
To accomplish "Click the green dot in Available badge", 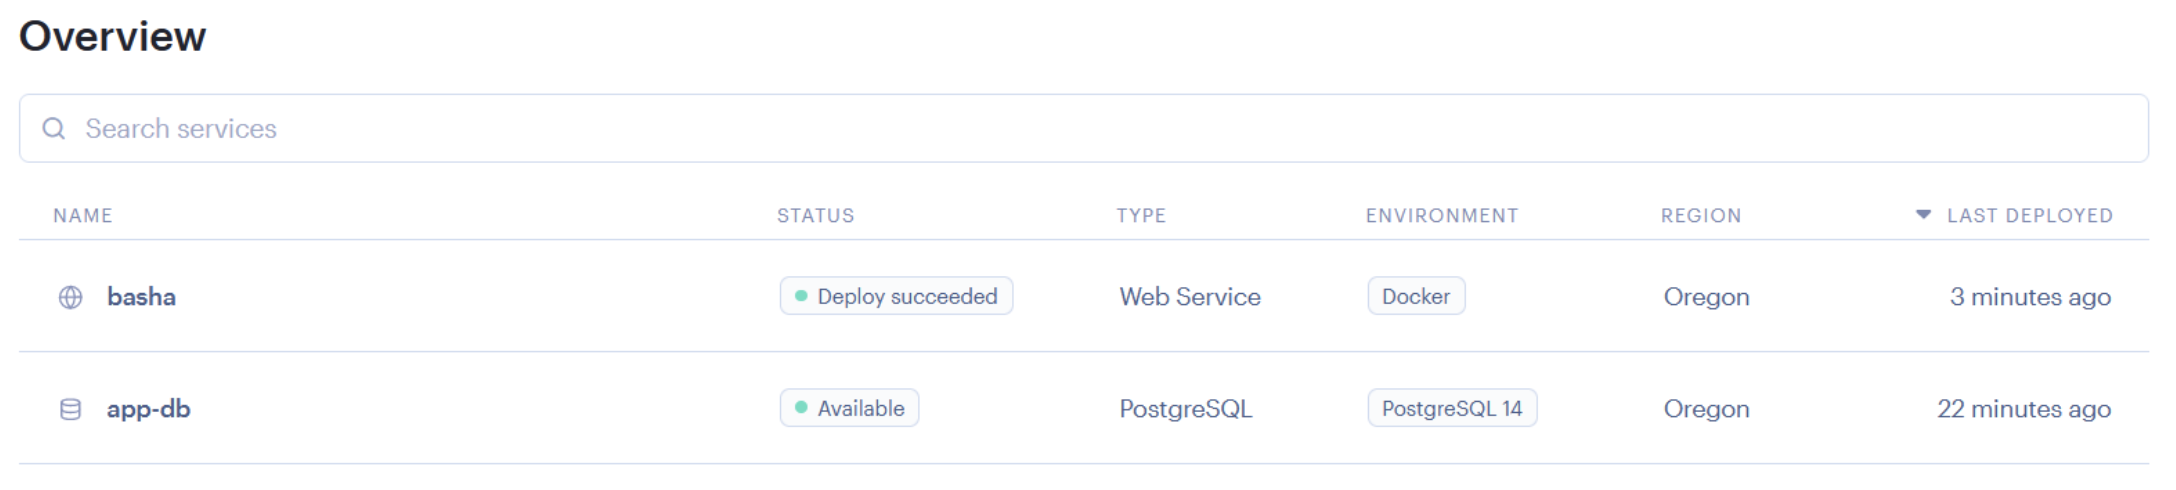I will (801, 408).
